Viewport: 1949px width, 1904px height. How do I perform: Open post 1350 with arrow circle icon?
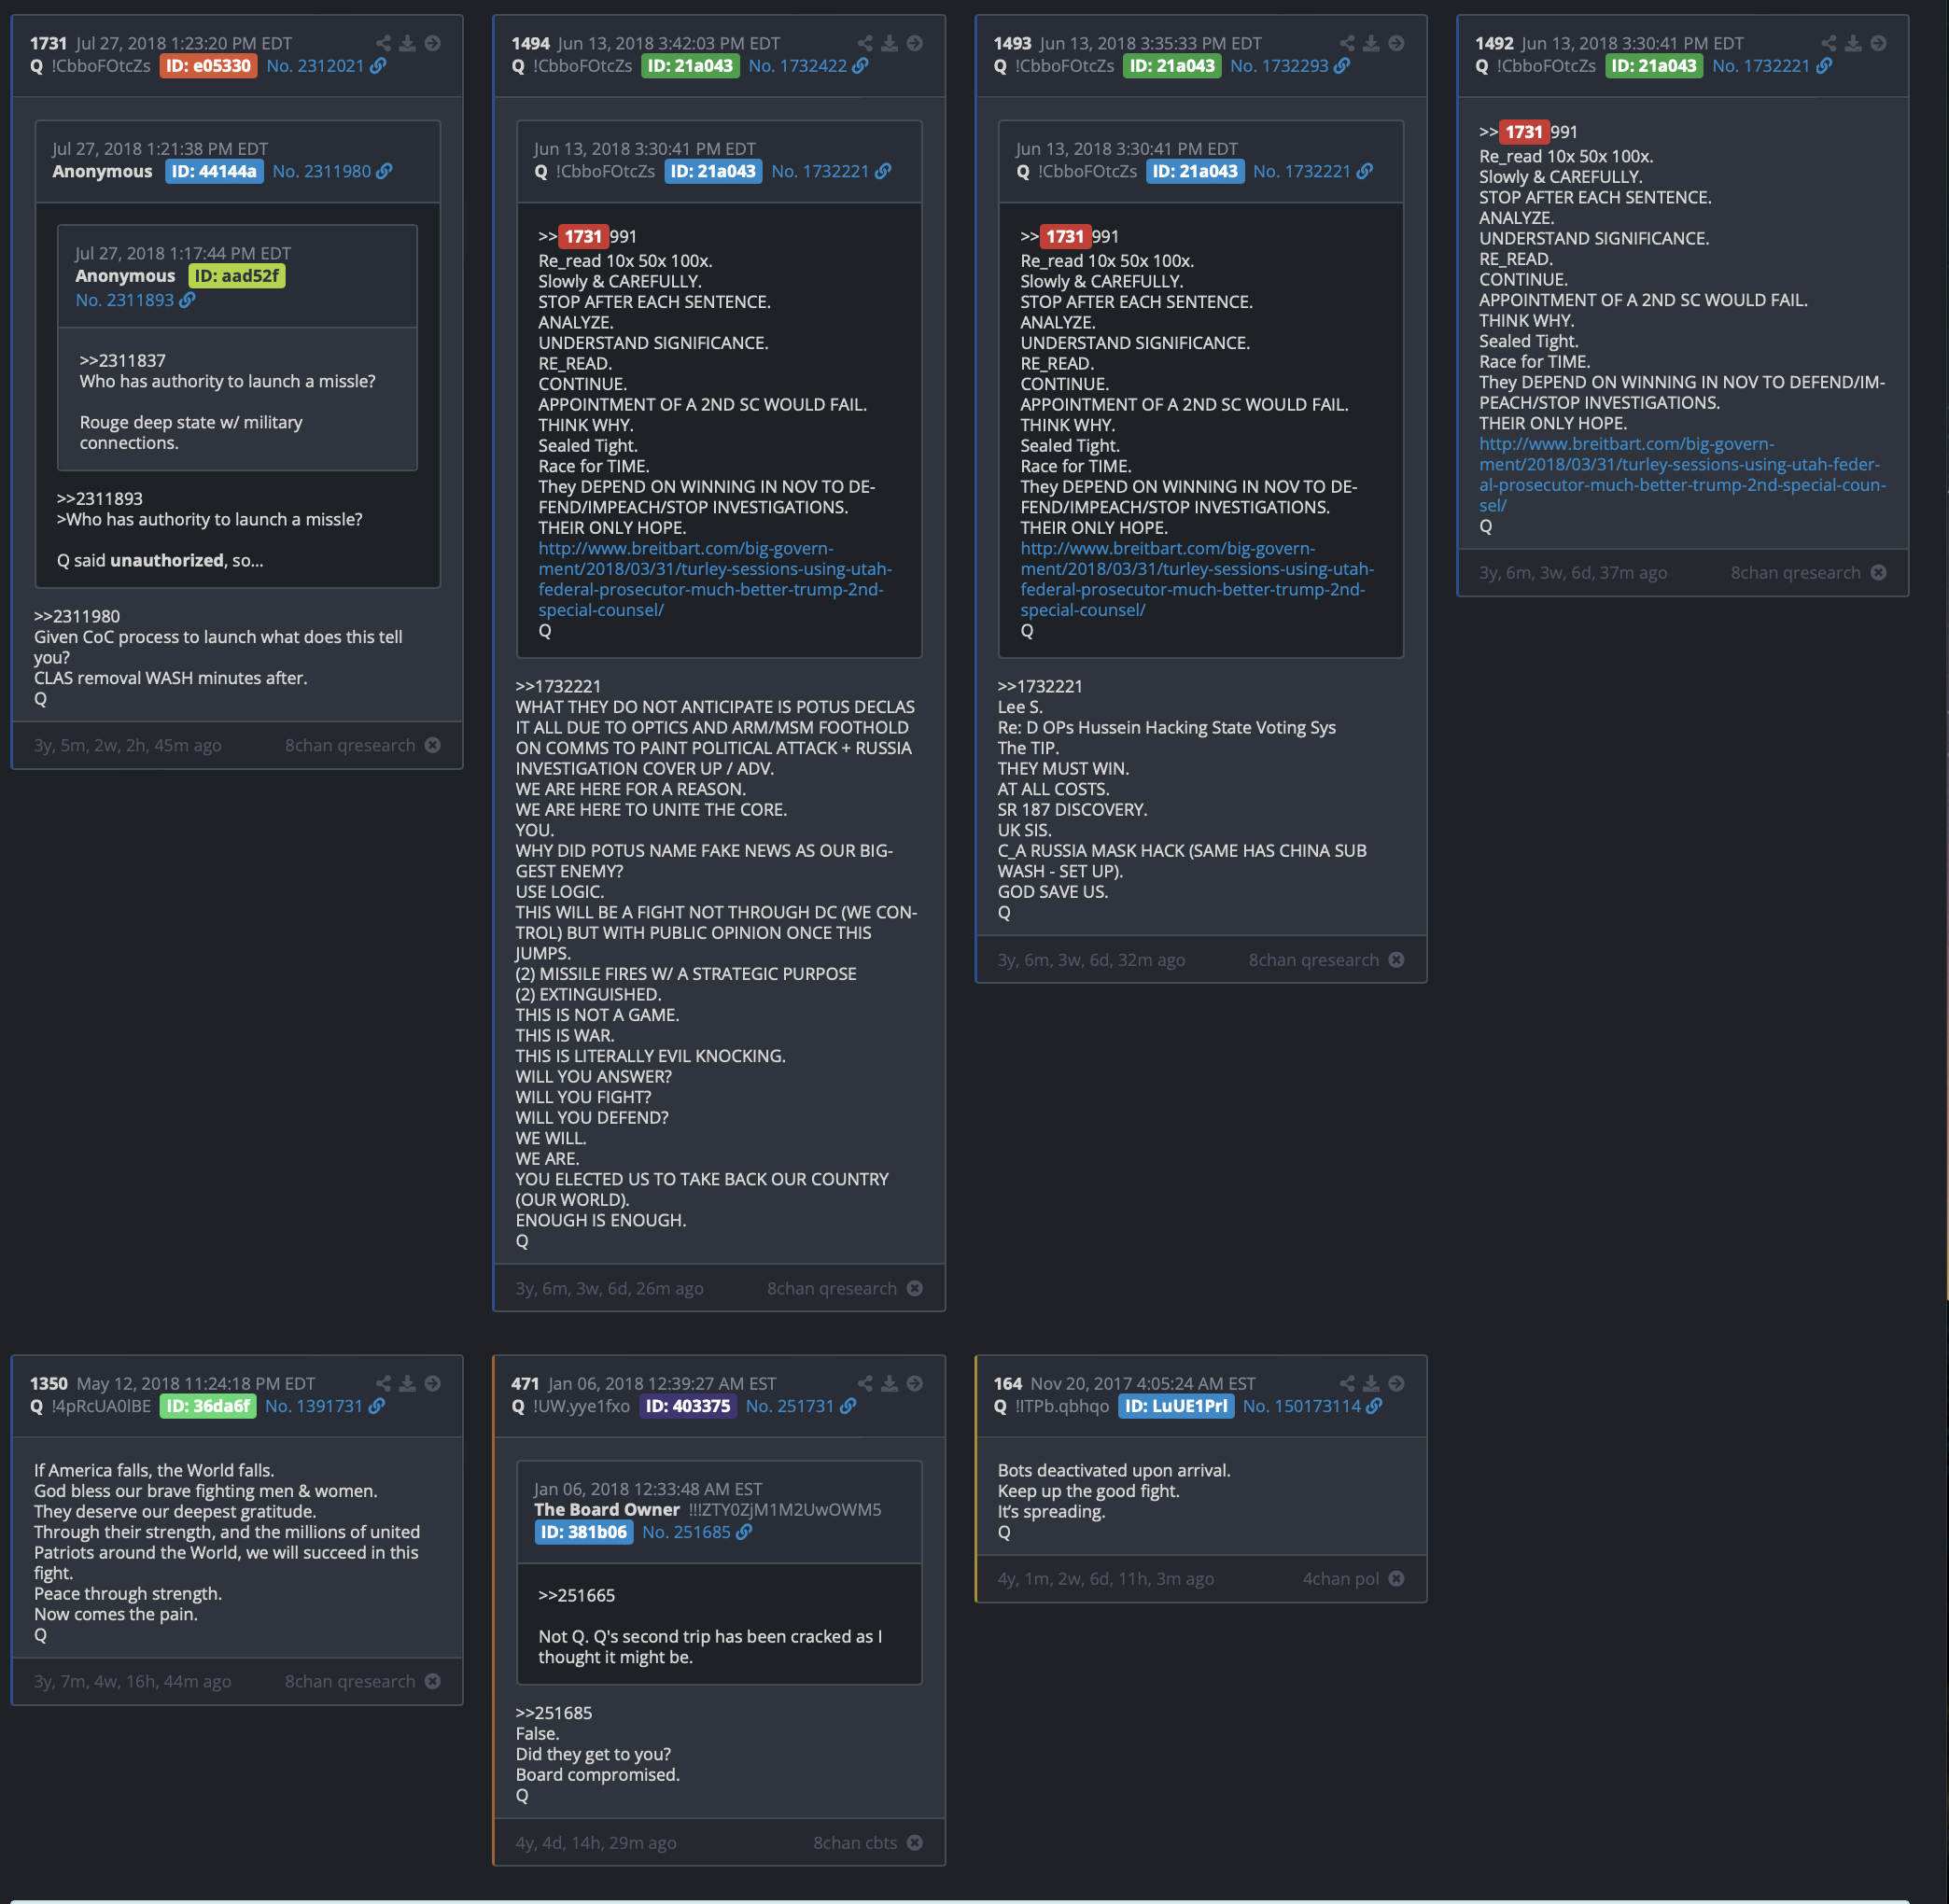click(432, 1383)
